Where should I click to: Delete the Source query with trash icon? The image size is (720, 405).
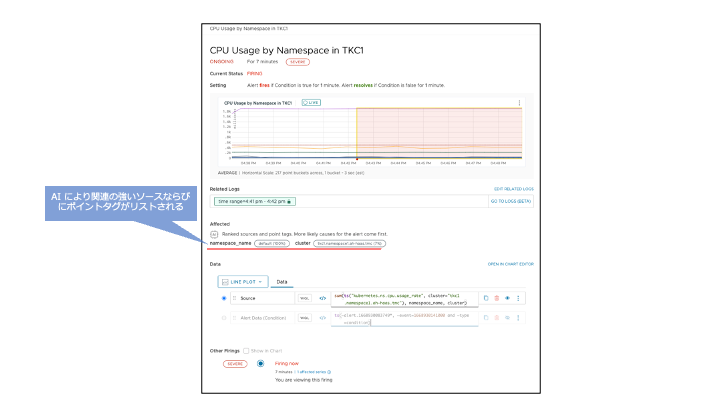pyautogui.click(x=496, y=298)
